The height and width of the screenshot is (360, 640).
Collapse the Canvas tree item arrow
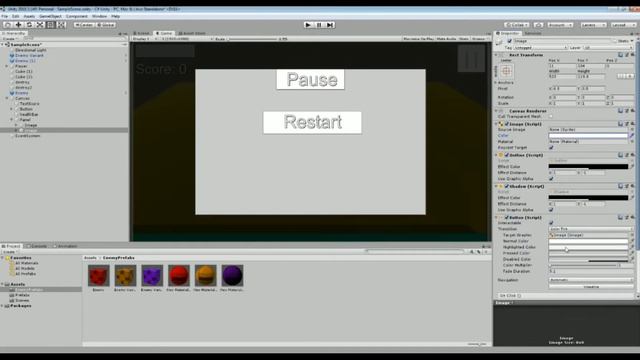point(7,98)
